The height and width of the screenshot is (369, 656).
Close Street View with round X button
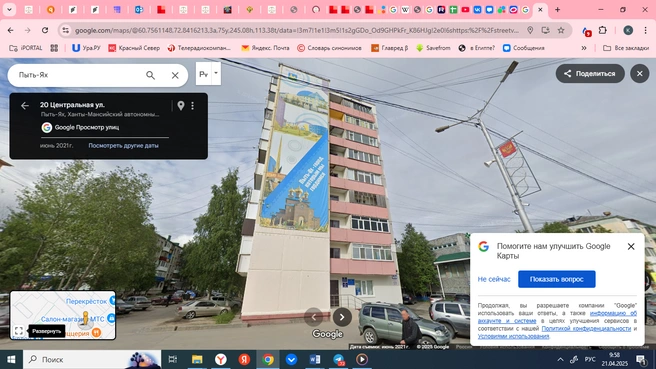(x=640, y=74)
